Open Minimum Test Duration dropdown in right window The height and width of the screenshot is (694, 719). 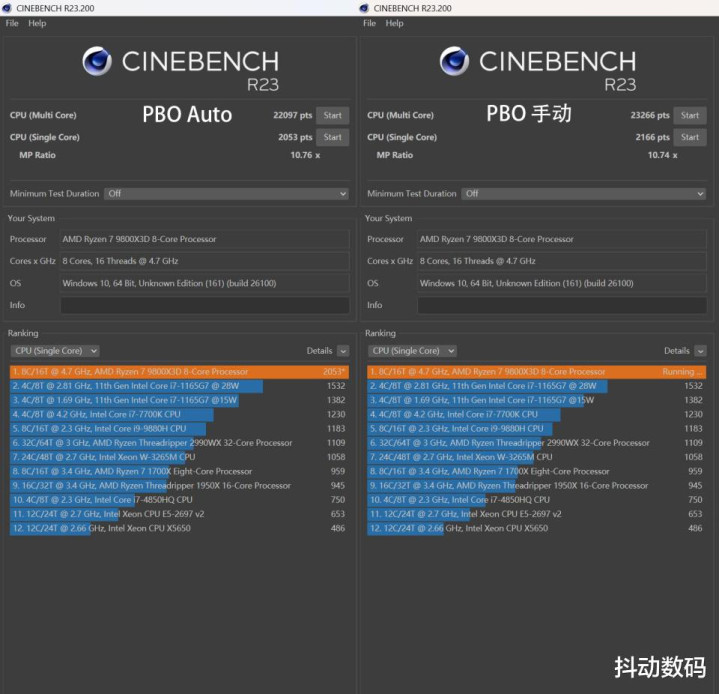[583, 194]
